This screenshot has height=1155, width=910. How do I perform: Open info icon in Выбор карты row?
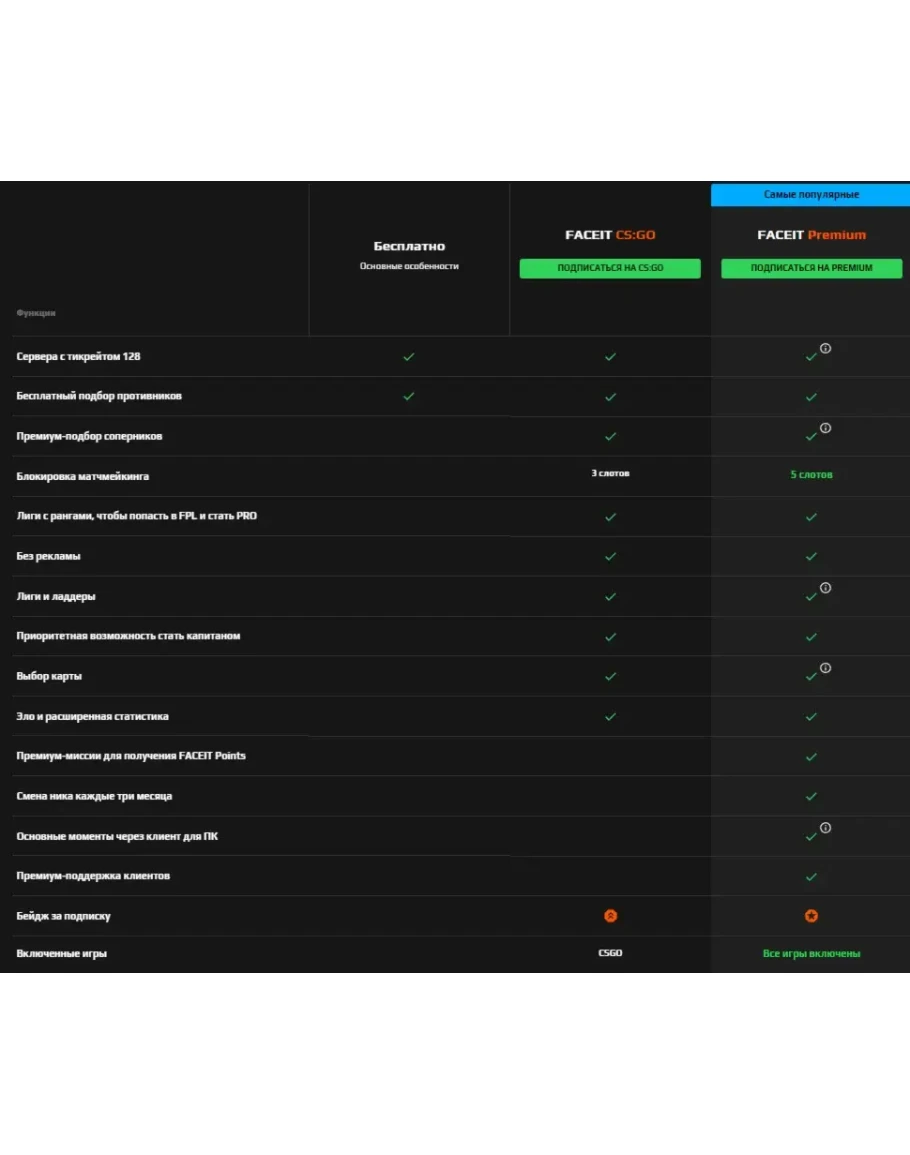click(x=826, y=668)
